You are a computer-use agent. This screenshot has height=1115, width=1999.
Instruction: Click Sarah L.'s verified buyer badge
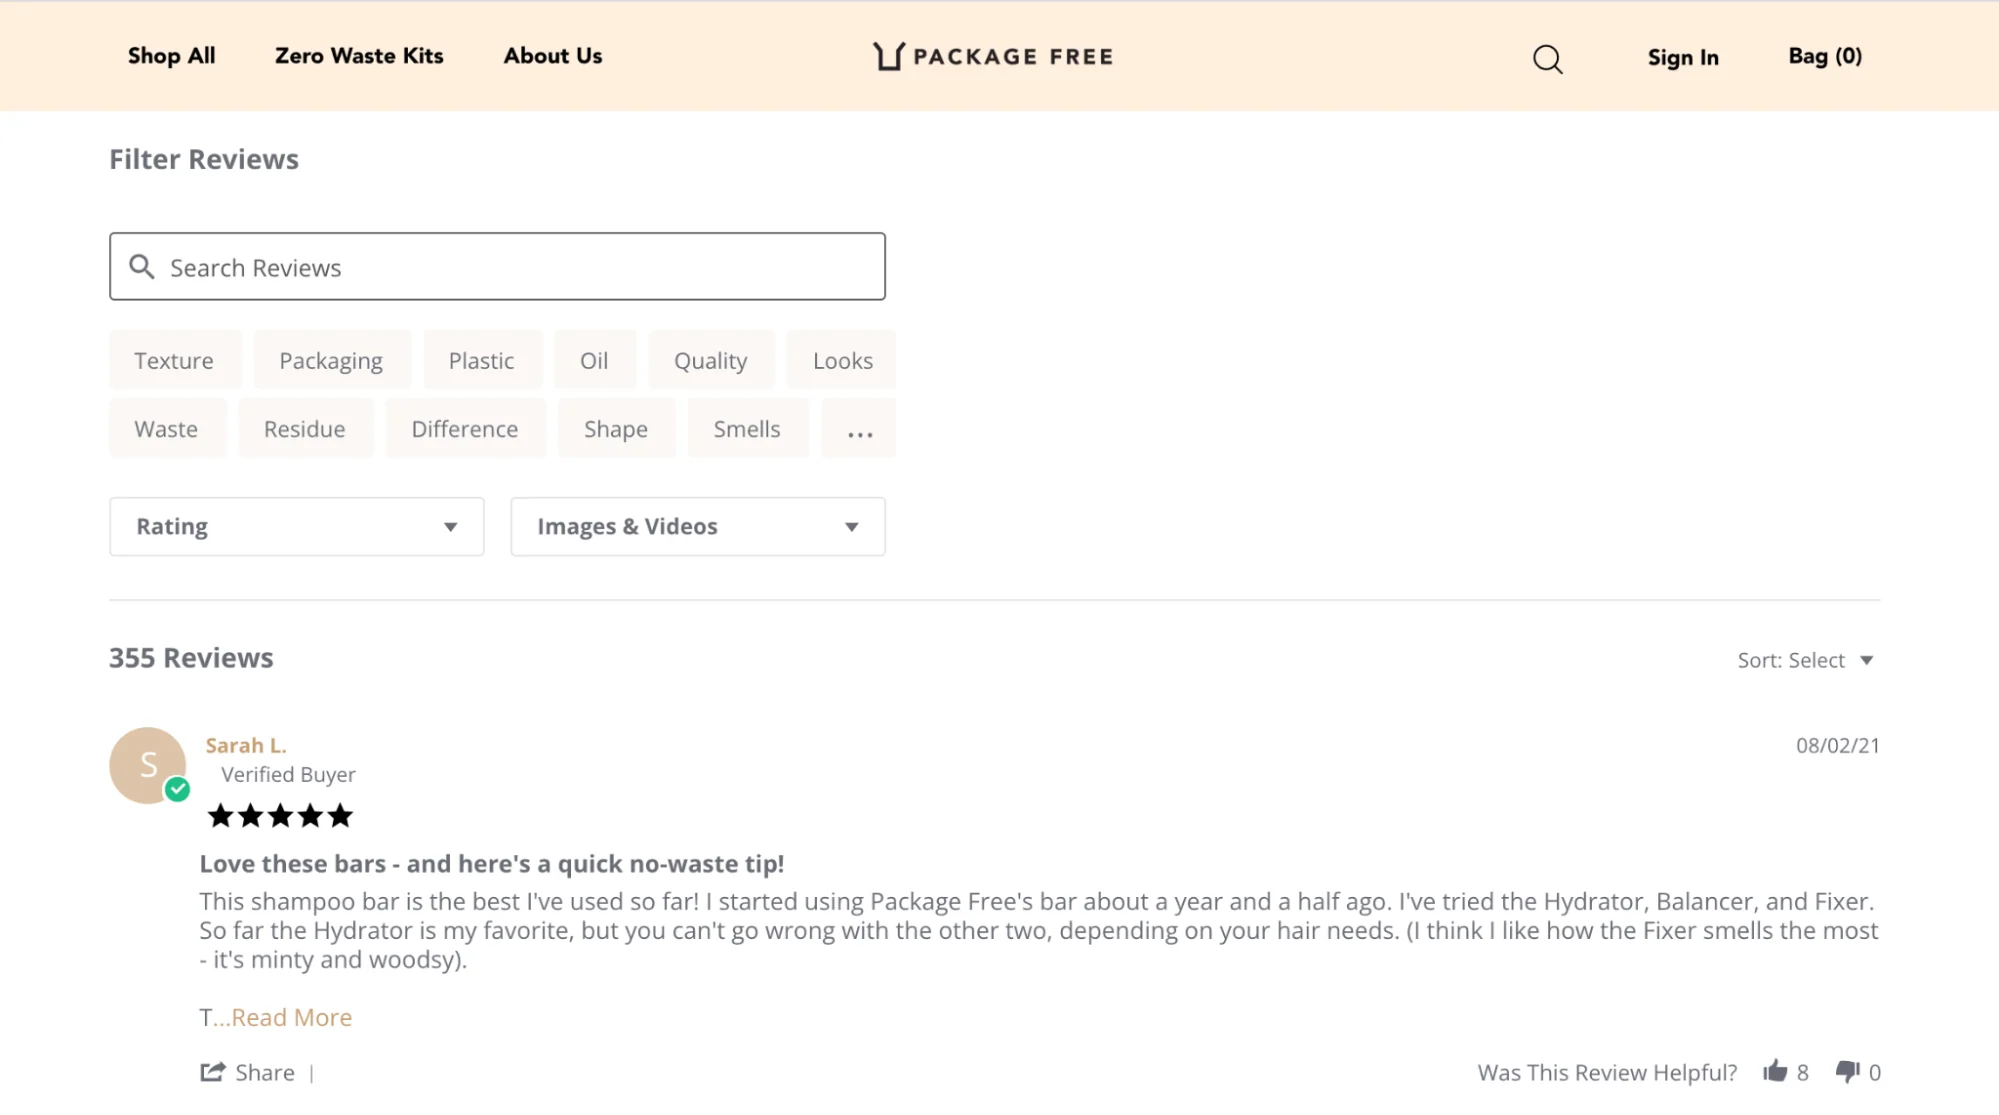pyautogui.click(x=179, y=788)
